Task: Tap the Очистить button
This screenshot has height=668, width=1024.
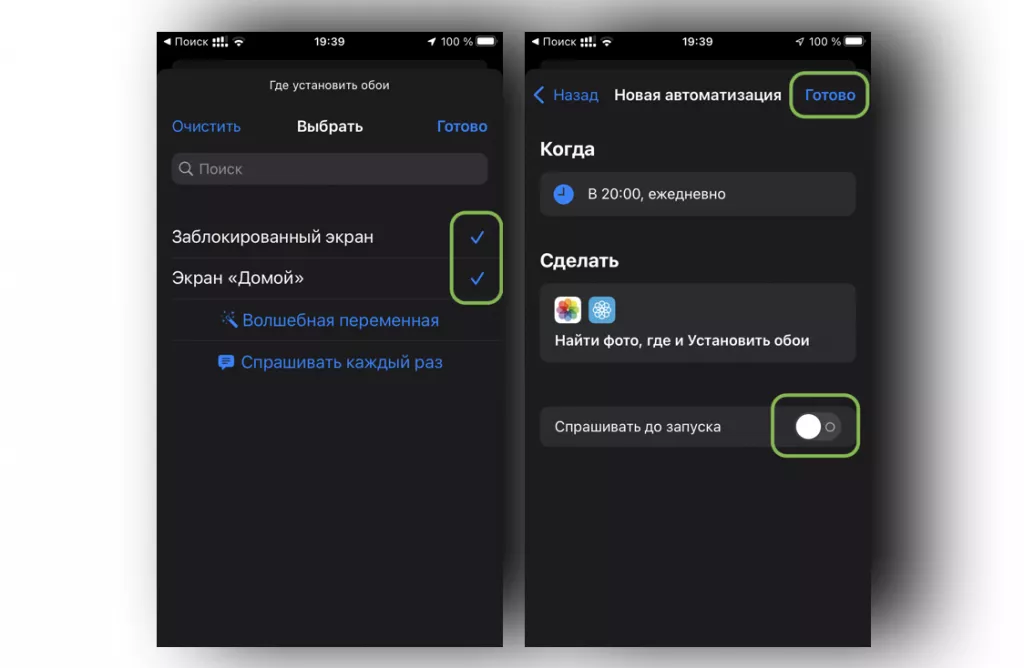Action: [x=206, y=126]
